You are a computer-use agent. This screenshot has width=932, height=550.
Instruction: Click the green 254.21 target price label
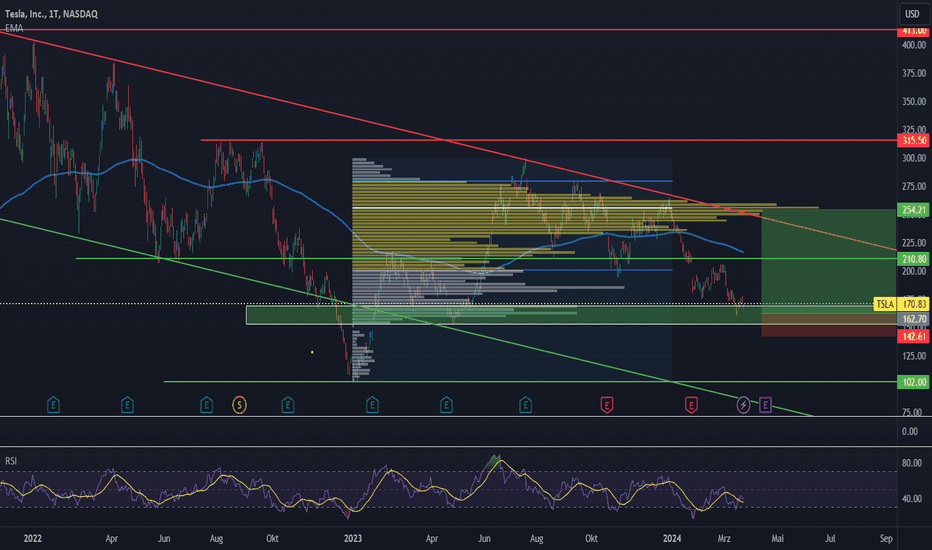tap(914, 210)
